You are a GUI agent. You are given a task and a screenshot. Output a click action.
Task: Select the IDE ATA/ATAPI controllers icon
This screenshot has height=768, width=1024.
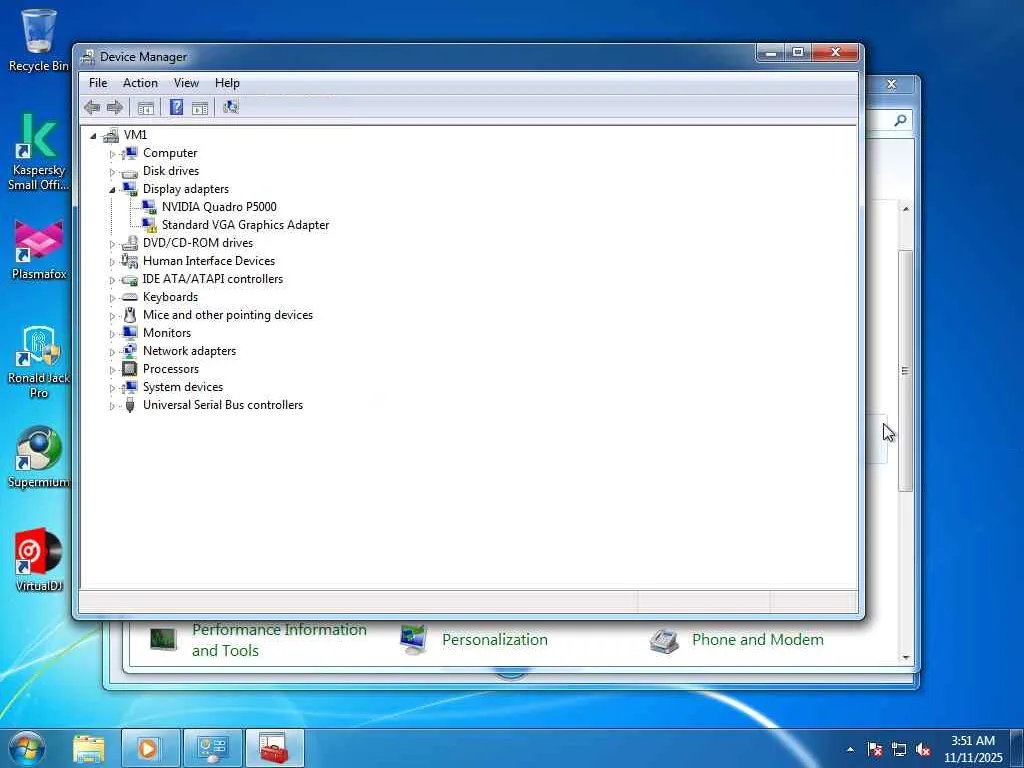coord(130,280)
